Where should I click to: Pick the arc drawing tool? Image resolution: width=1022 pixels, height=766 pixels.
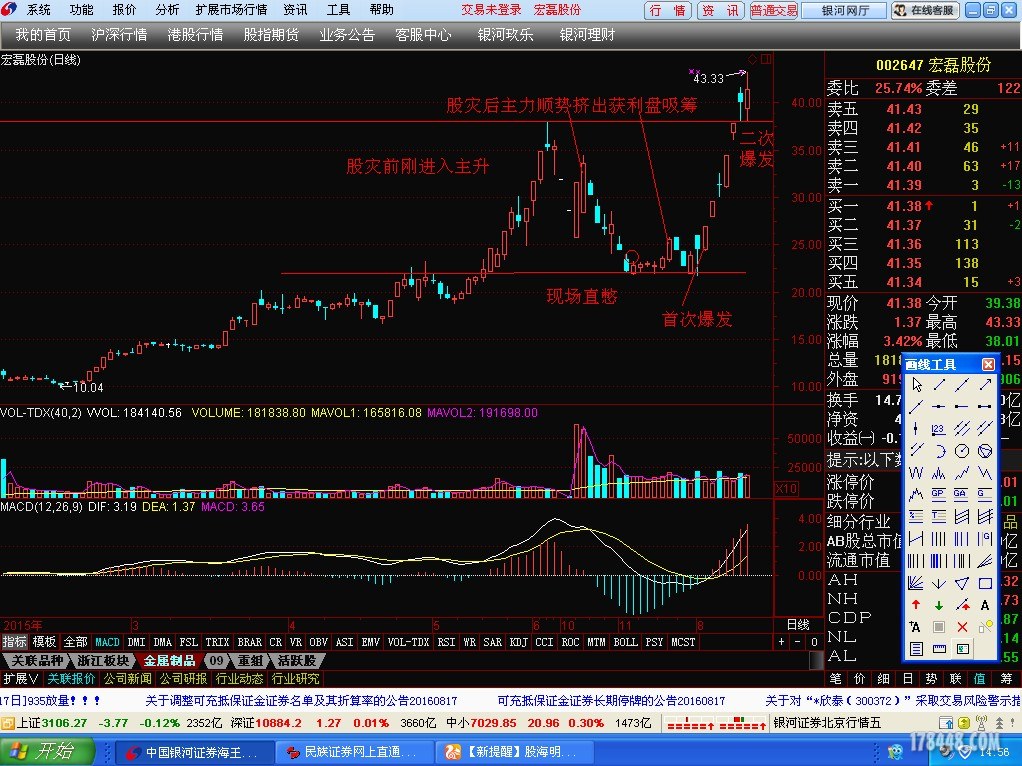940,450
